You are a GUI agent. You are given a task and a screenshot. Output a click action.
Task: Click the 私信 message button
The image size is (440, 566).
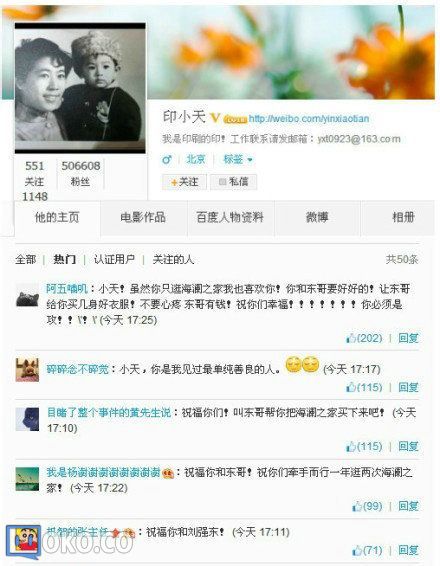pos(234,182)
